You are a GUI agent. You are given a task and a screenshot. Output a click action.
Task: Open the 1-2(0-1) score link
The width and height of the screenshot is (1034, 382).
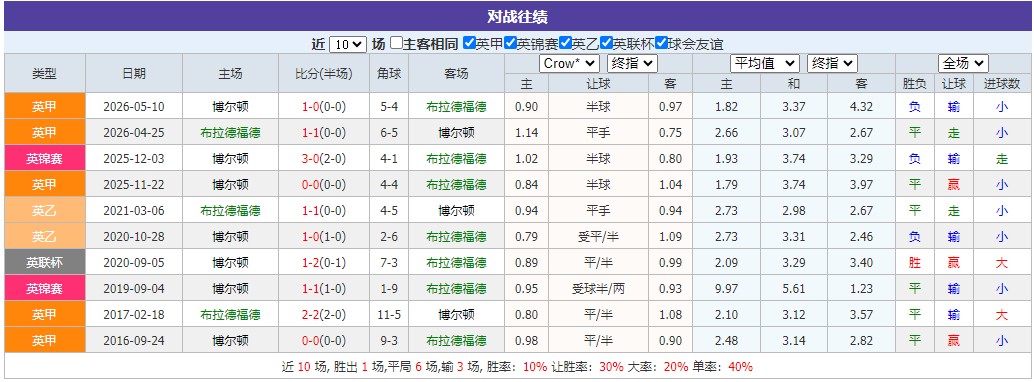point(324,263)
